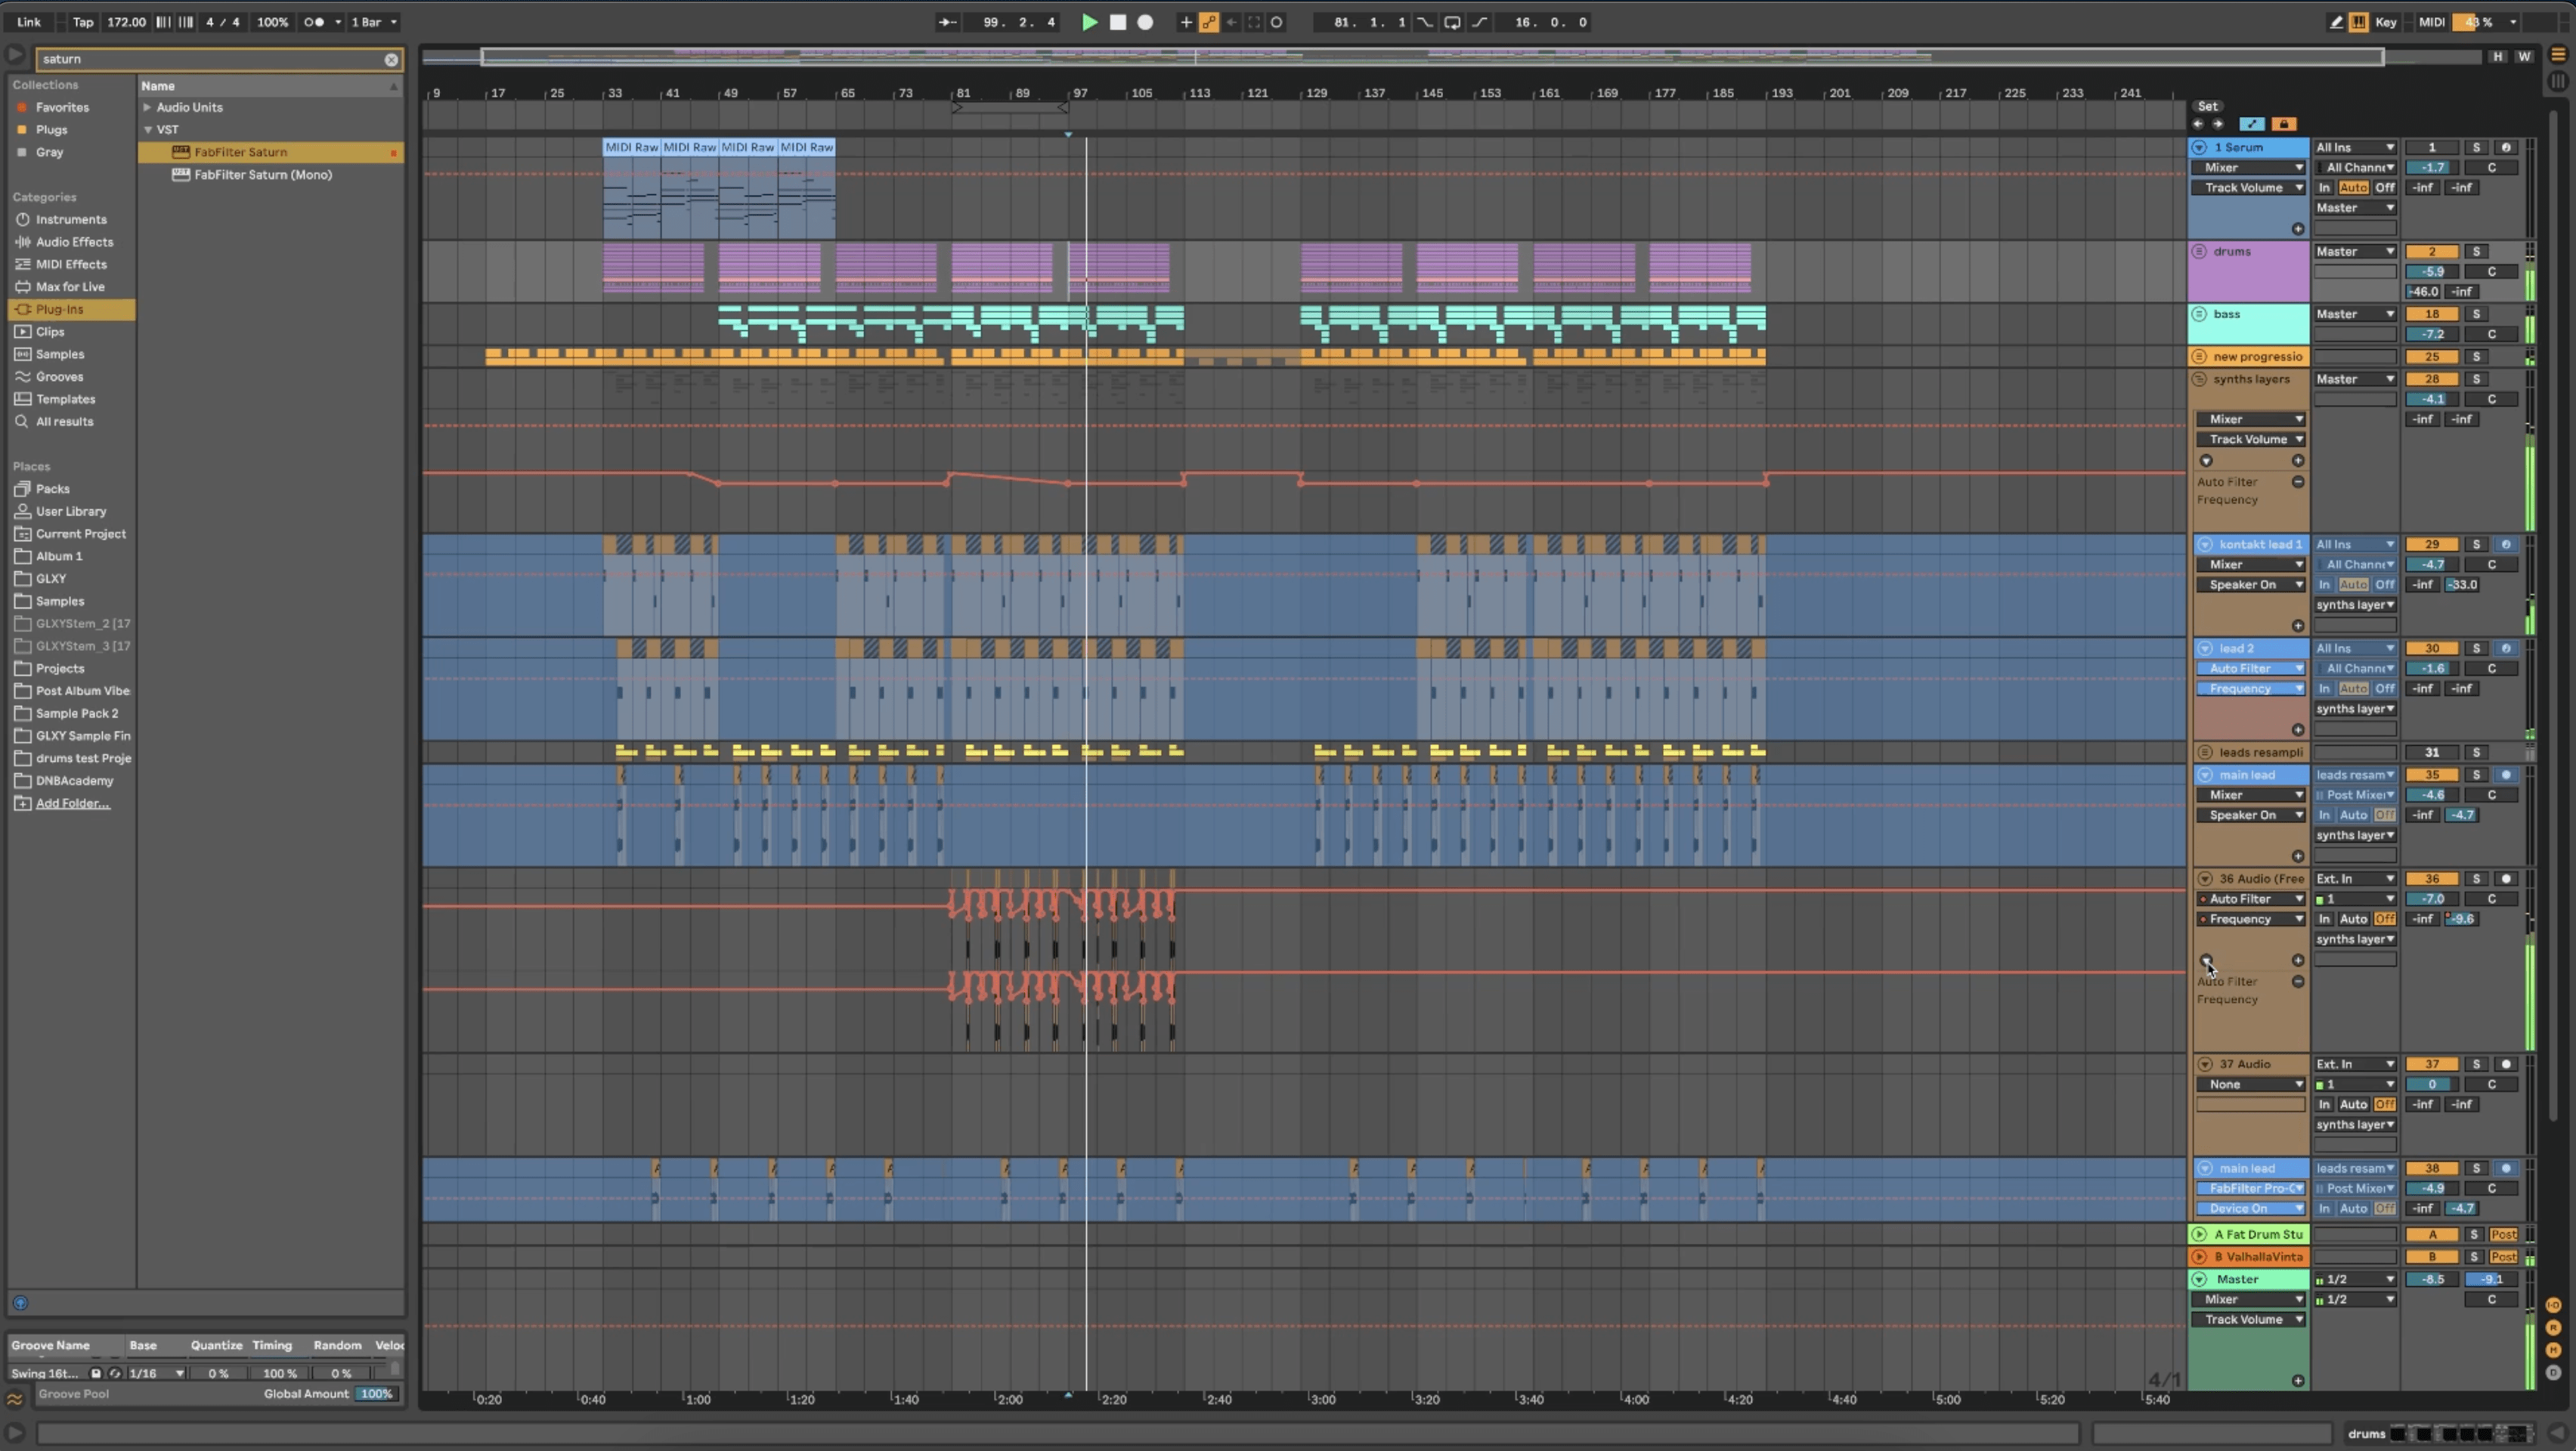
Task: Click the Link button
Action: pos(29,22)
